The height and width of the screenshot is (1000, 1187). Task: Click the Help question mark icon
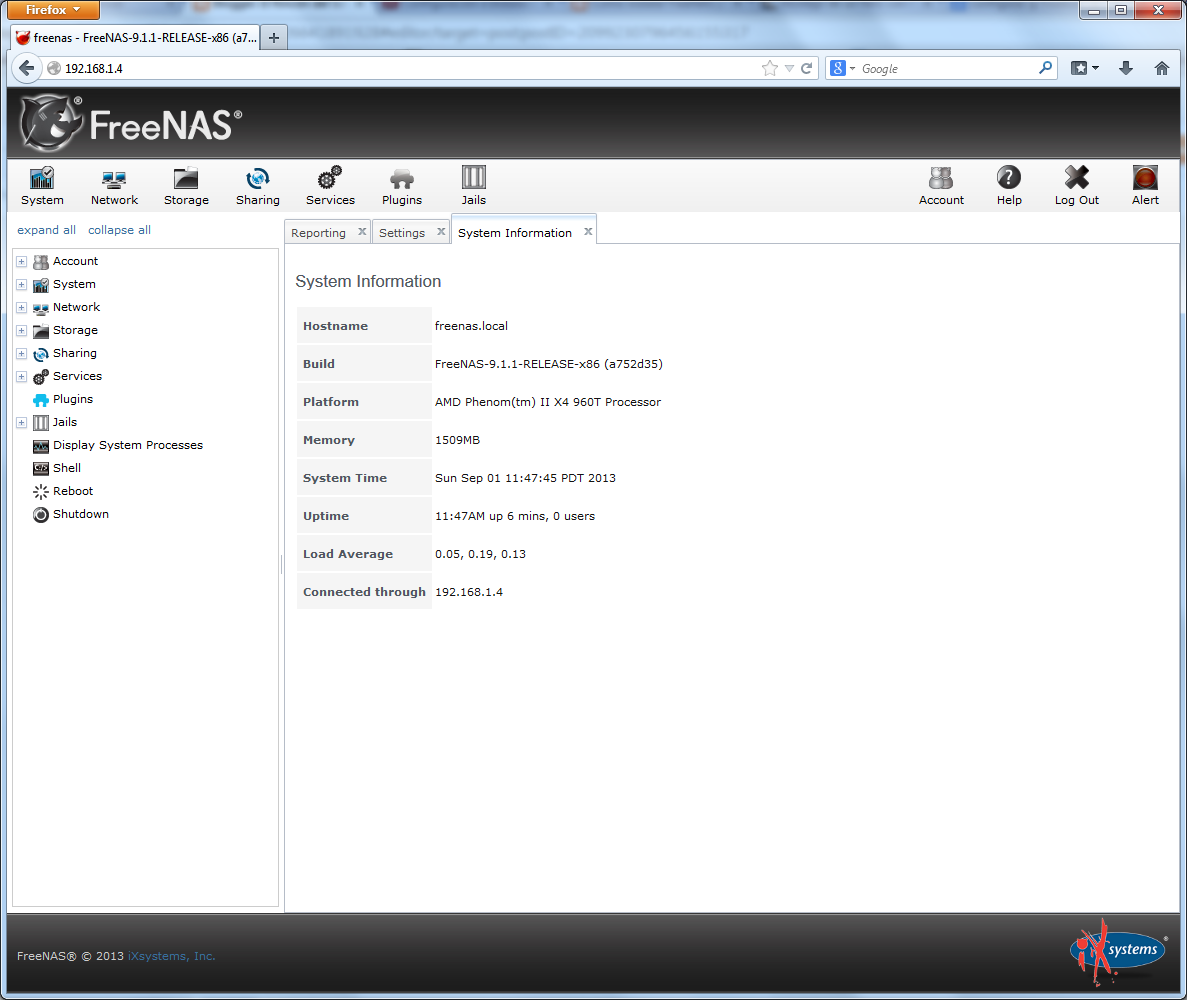click(1008, 185)
